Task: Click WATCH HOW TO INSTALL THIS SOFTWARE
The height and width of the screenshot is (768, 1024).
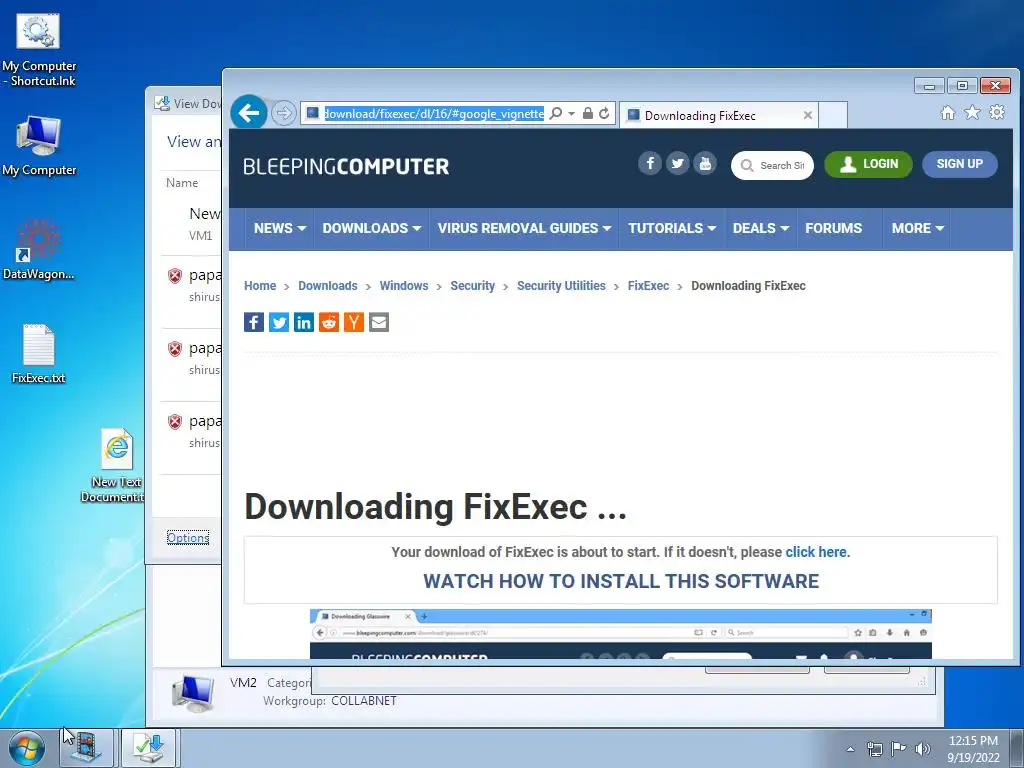Action: pos(620,581)
